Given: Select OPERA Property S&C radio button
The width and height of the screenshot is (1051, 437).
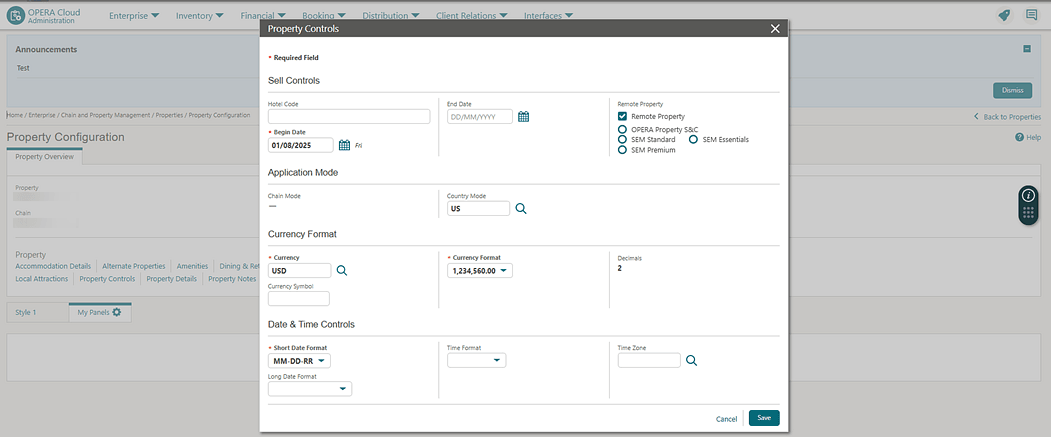Looking at the screenshot, I should 623,129.
